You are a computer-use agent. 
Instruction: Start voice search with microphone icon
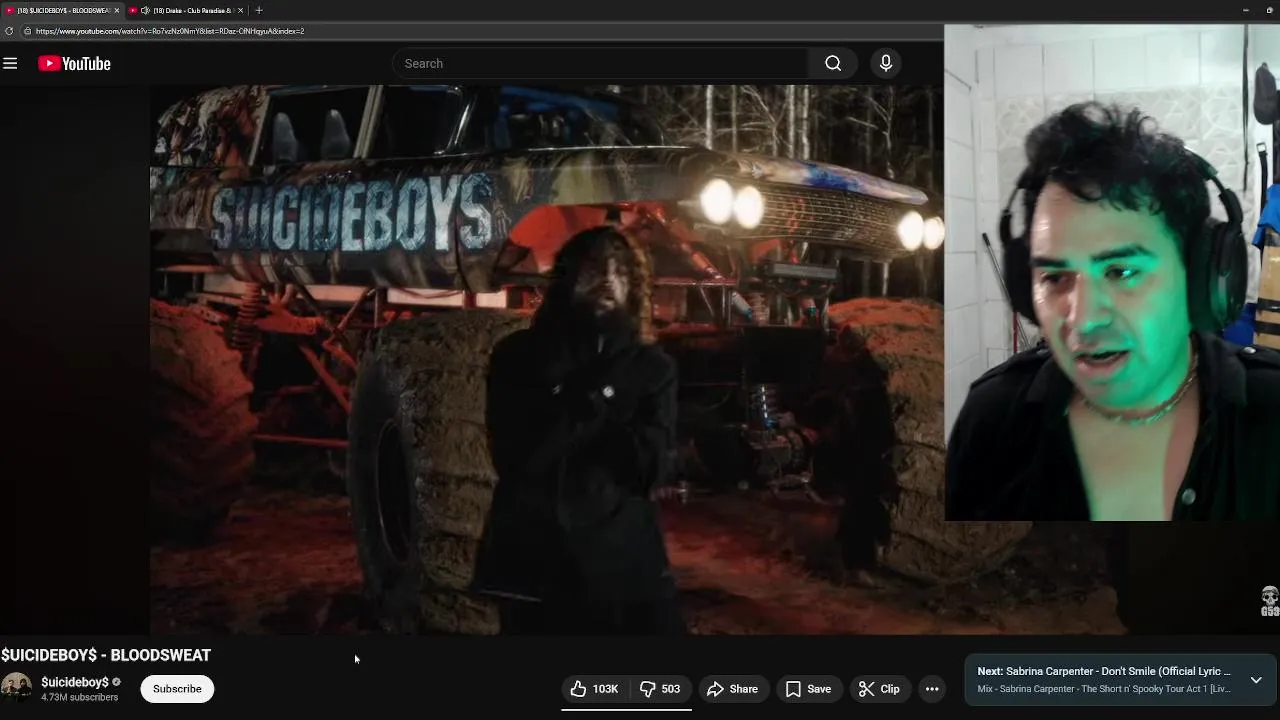[885, 64]
